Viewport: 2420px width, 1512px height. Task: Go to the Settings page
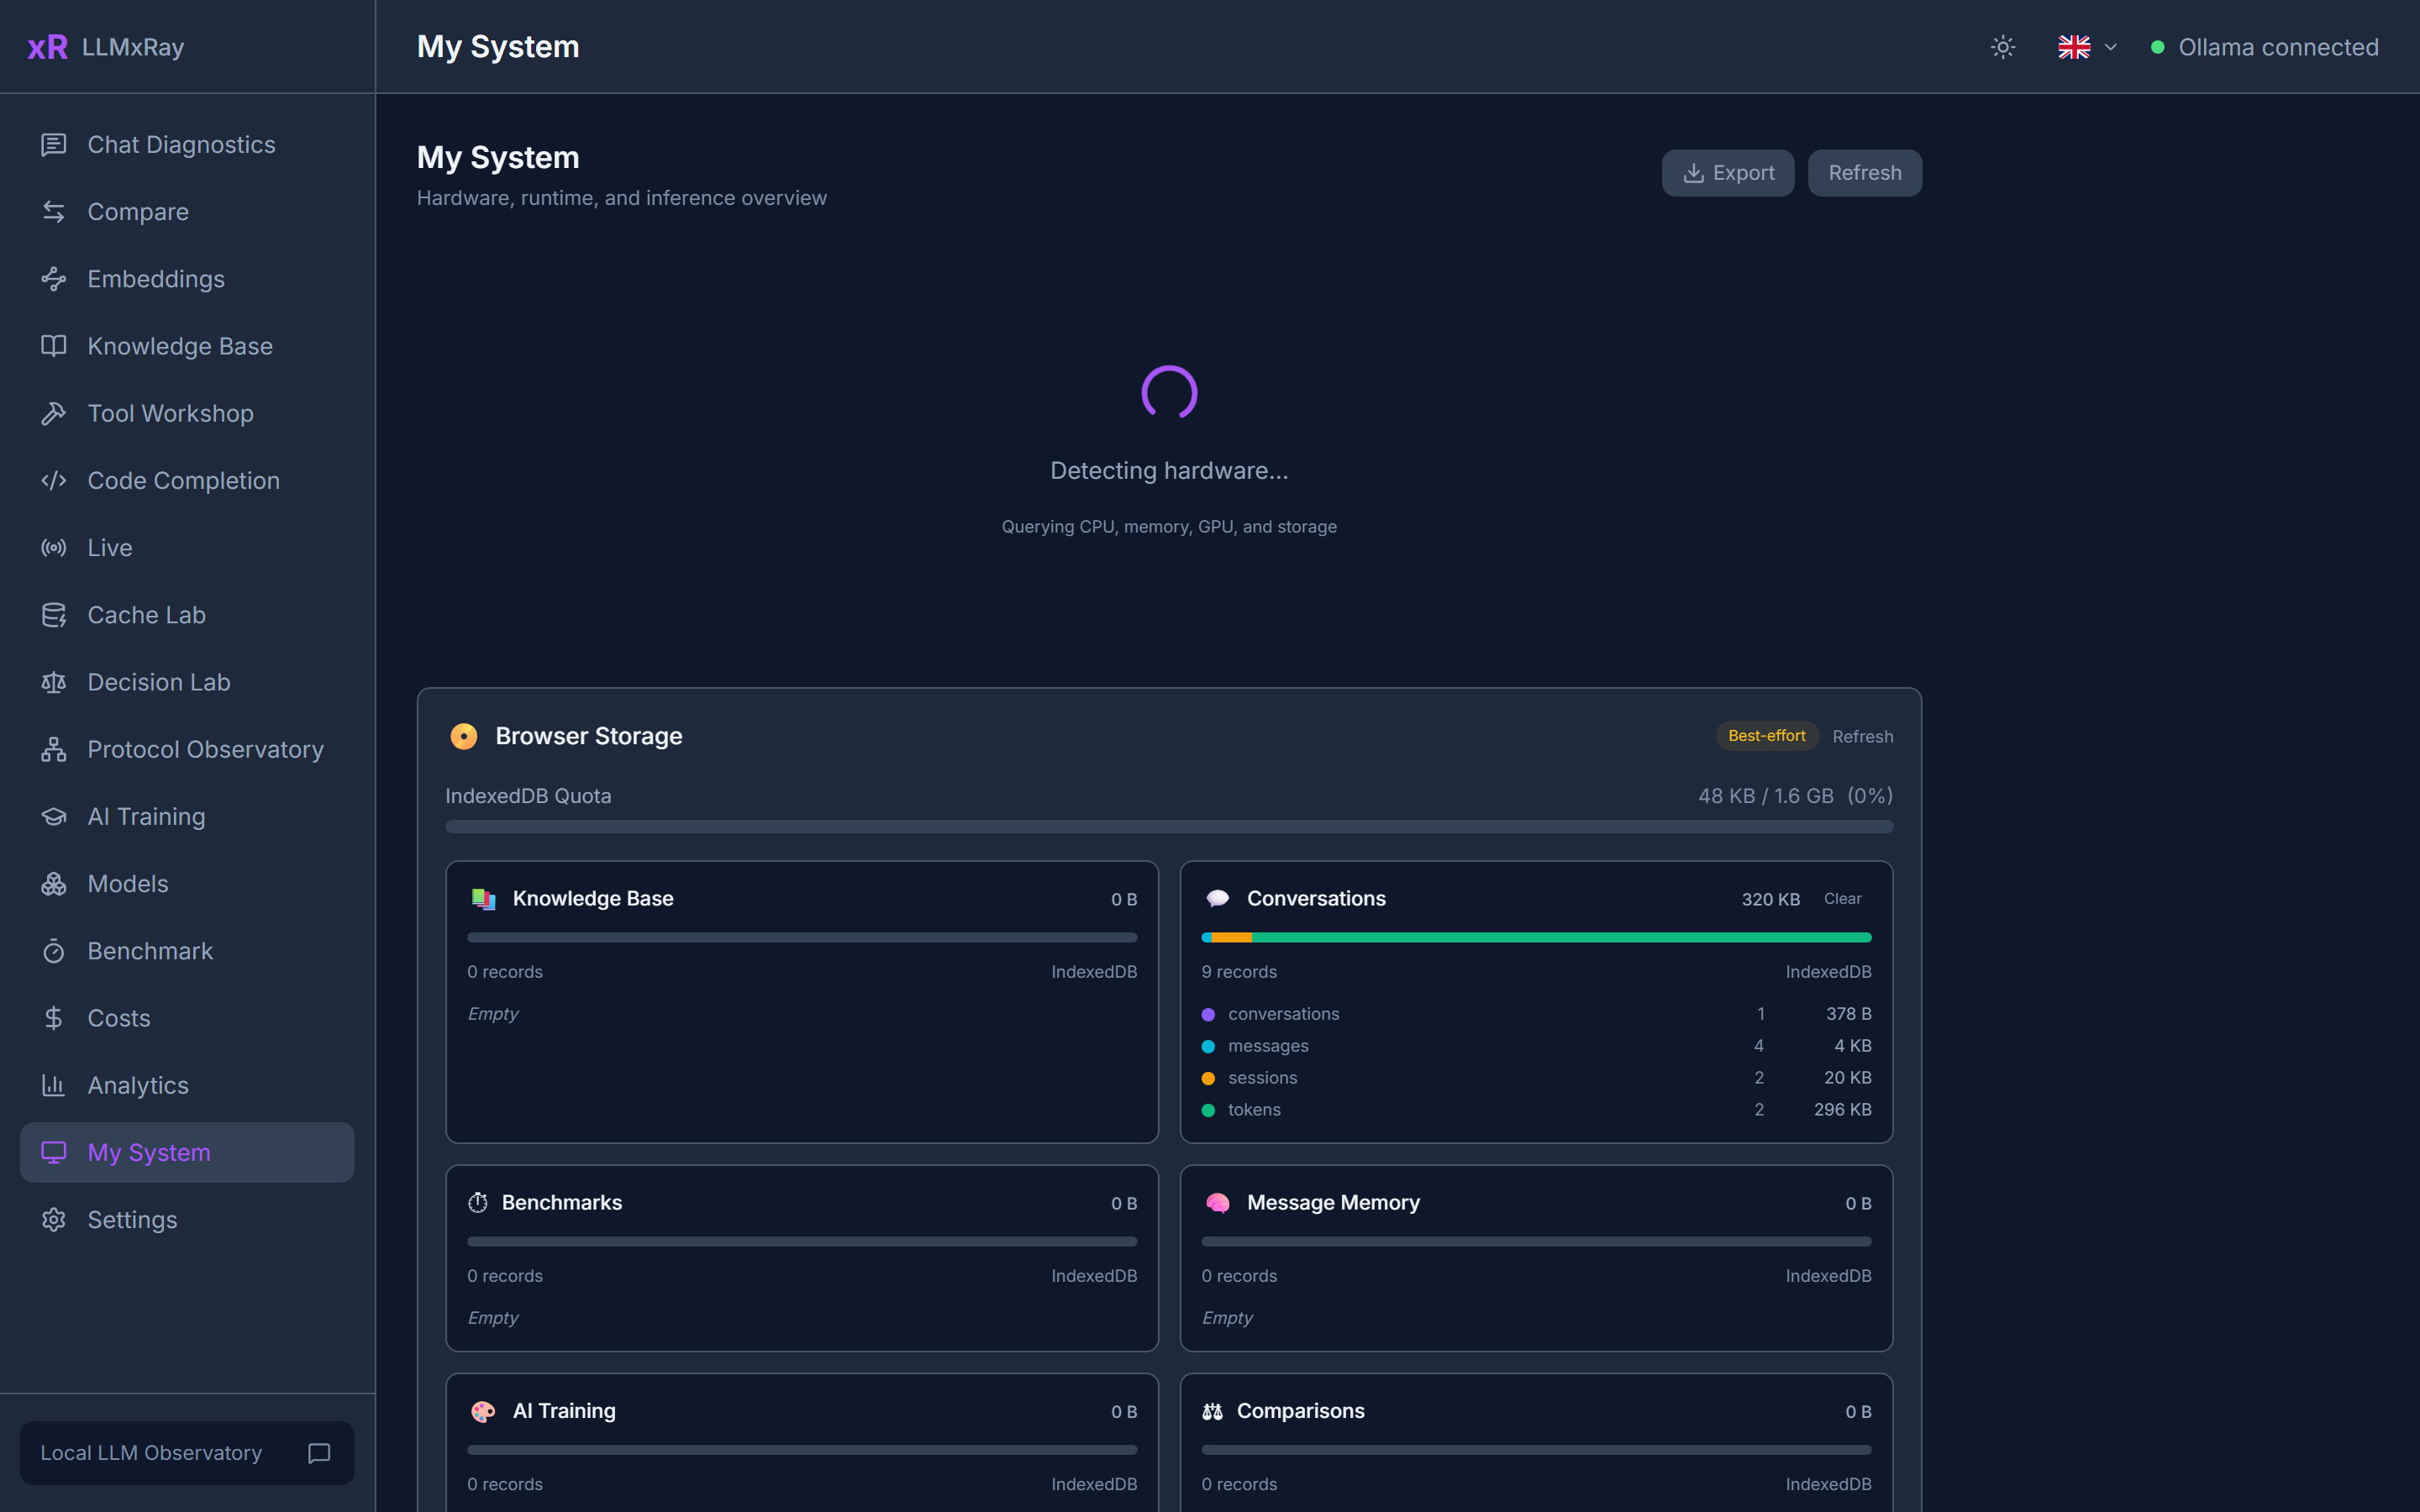[x=187, y=1220]
